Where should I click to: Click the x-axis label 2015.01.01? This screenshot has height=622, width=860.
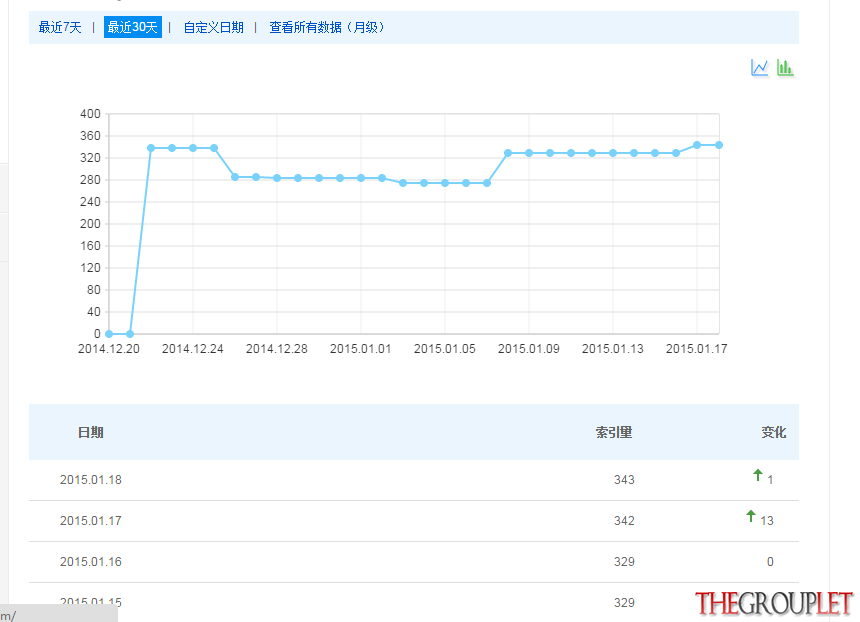point(361,349)
